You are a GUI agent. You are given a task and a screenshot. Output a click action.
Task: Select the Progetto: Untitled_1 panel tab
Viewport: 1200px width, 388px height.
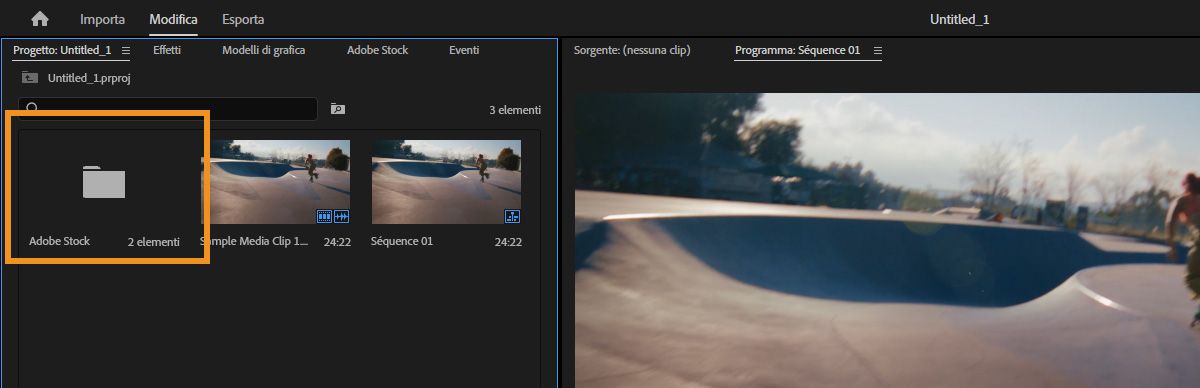pyautogui.click(x=62, y=50)
